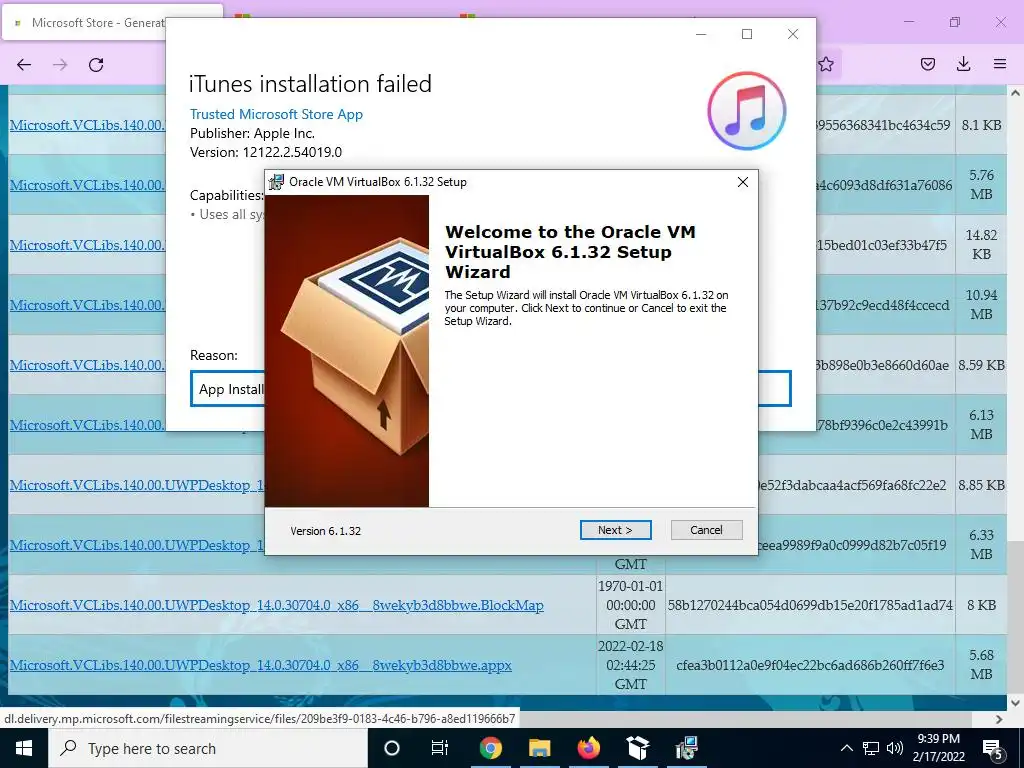
Task: Select date 2022-02-18 02:44:25 GMT cell
Action: coord(630,665)
